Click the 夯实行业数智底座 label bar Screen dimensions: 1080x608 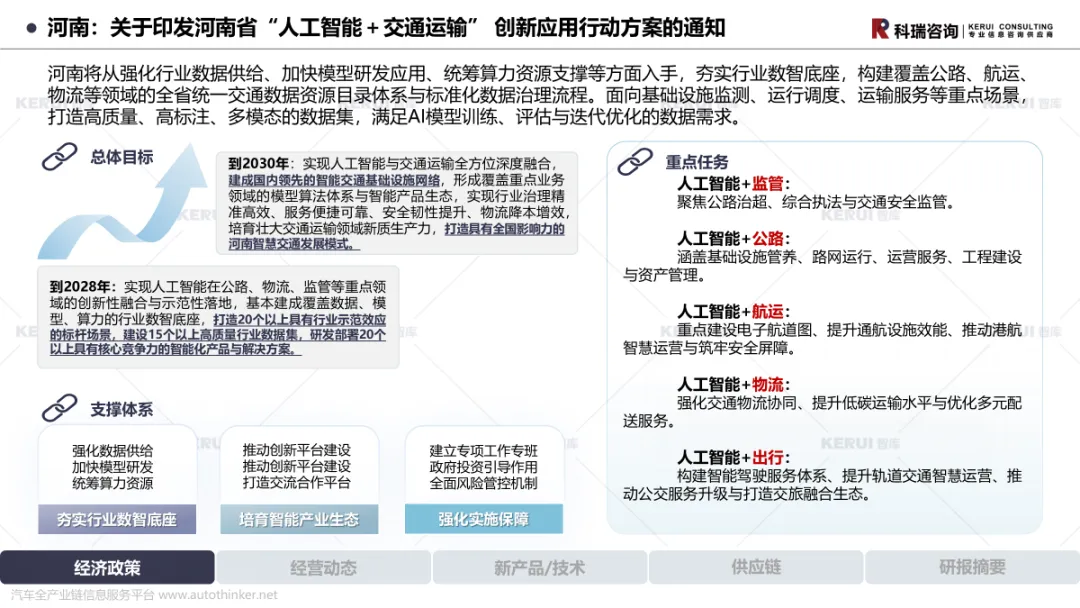(116, 519)
